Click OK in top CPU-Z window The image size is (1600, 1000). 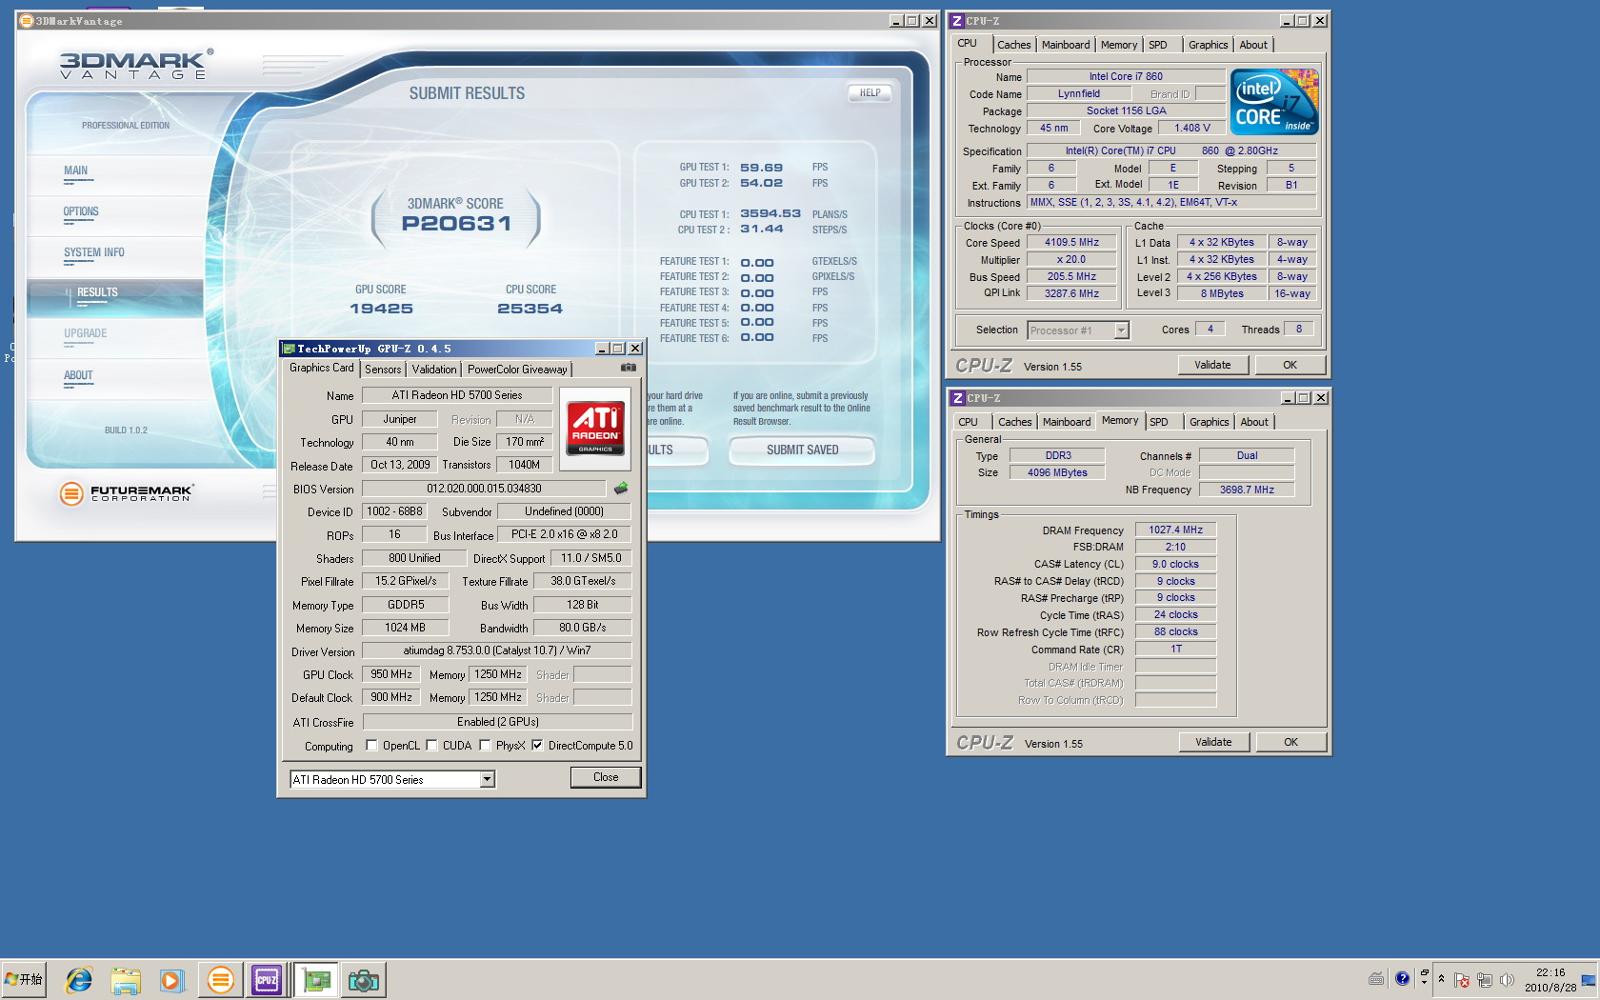click(1290, 365)
